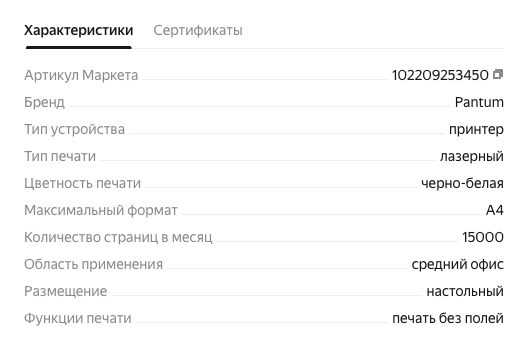Click the настольный placement value
Screen dimensions: 528x362
point(465,291)
